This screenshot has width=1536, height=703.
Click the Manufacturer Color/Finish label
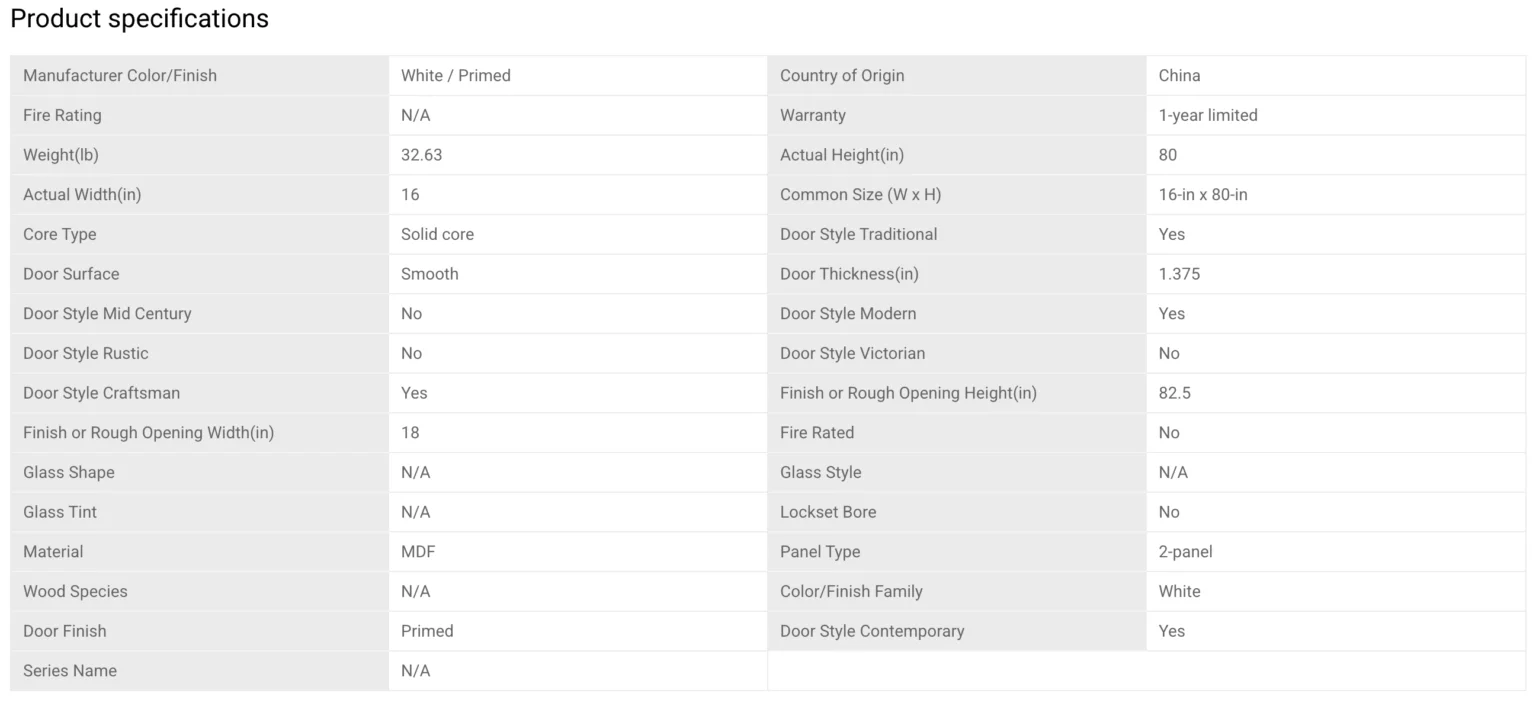[120, 76]
